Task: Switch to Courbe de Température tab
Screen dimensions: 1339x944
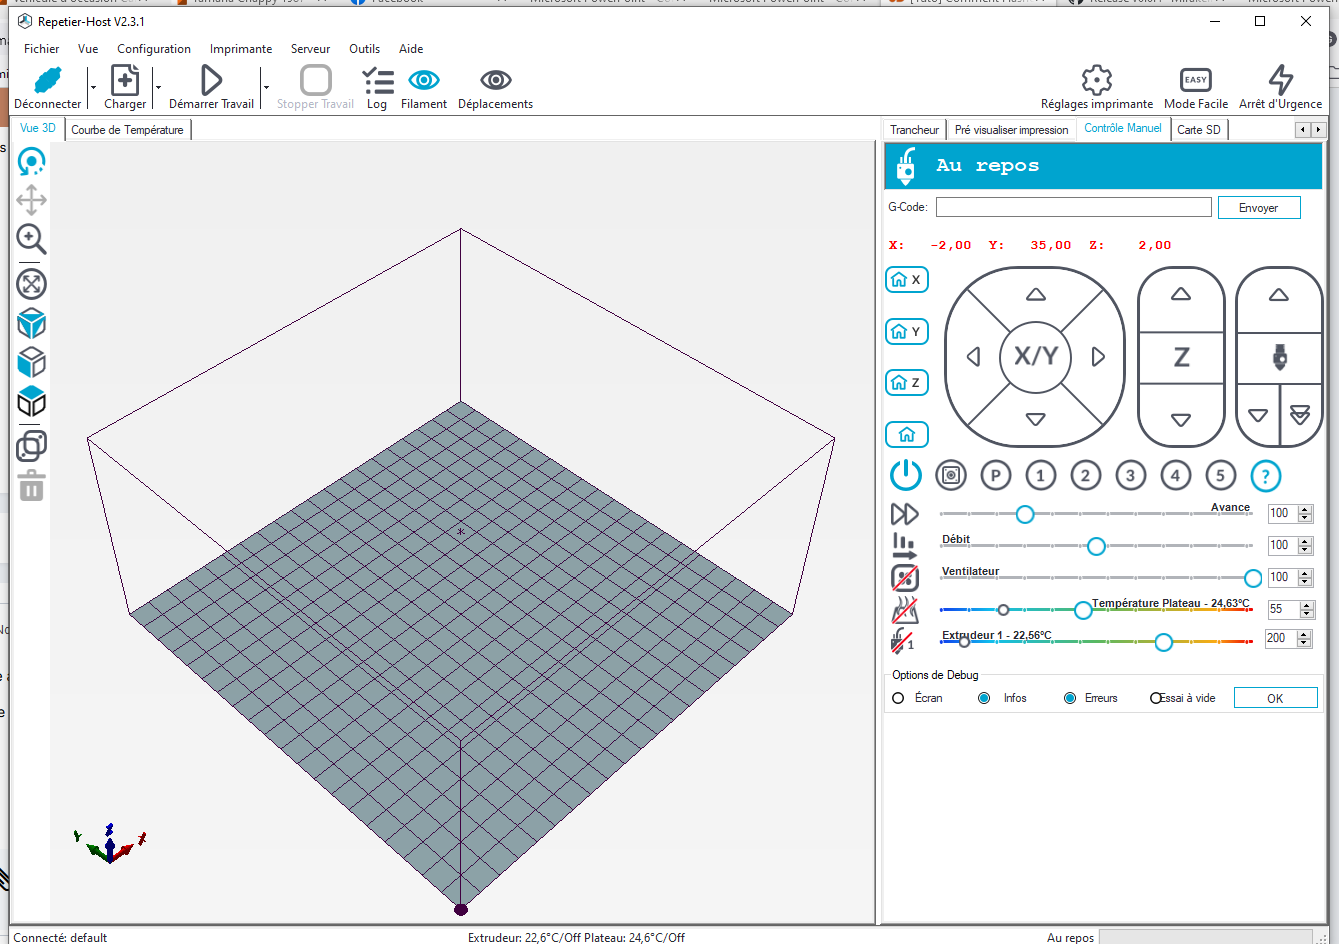Action: [x=128, y=130]
